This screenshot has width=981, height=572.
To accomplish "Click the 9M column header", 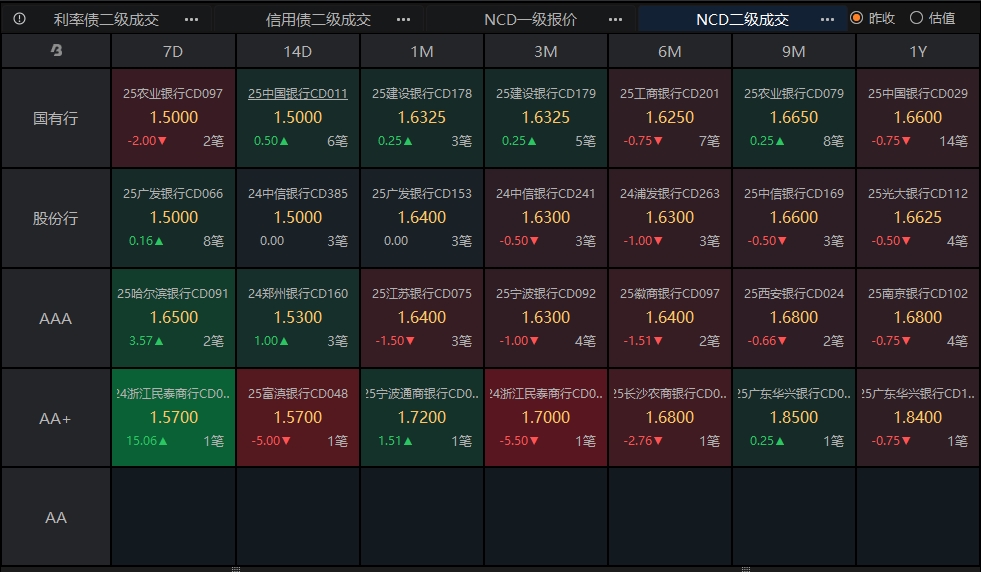I will [794, 51].
